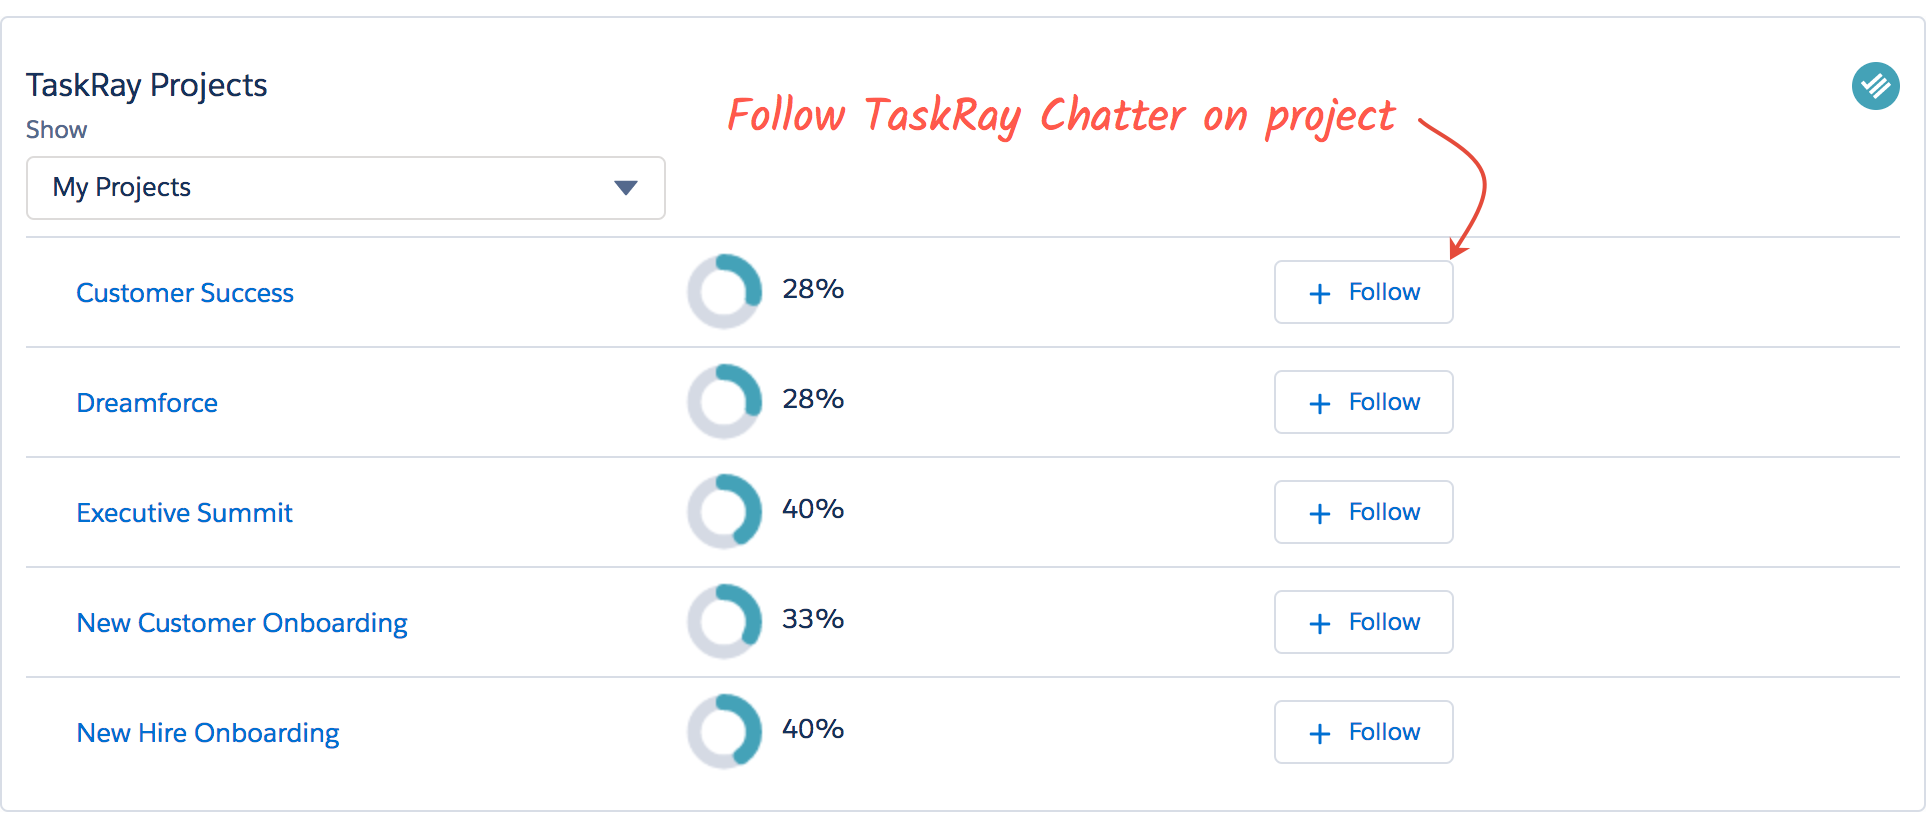This screenshot has width=1926, height=830.
Task: Click the Executive Summit progress ring
Action: click(x=725, y=512)
